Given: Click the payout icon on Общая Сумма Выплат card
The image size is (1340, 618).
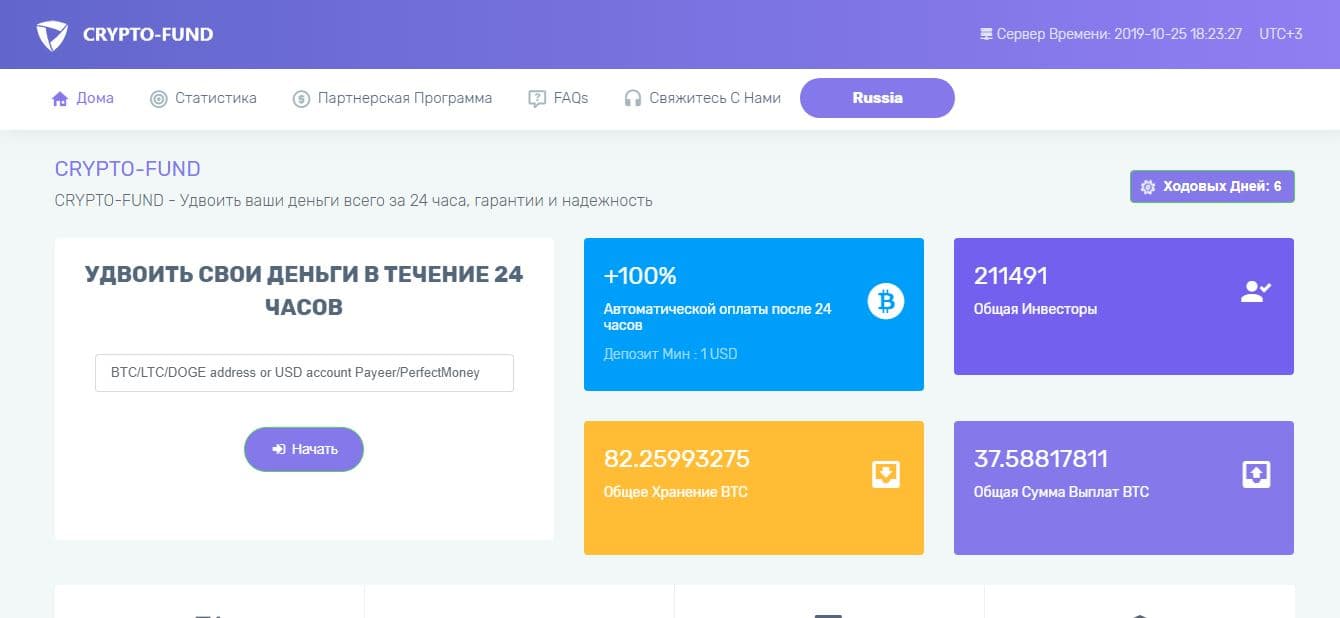Looking at the screenshot, I should [1257, 474].
